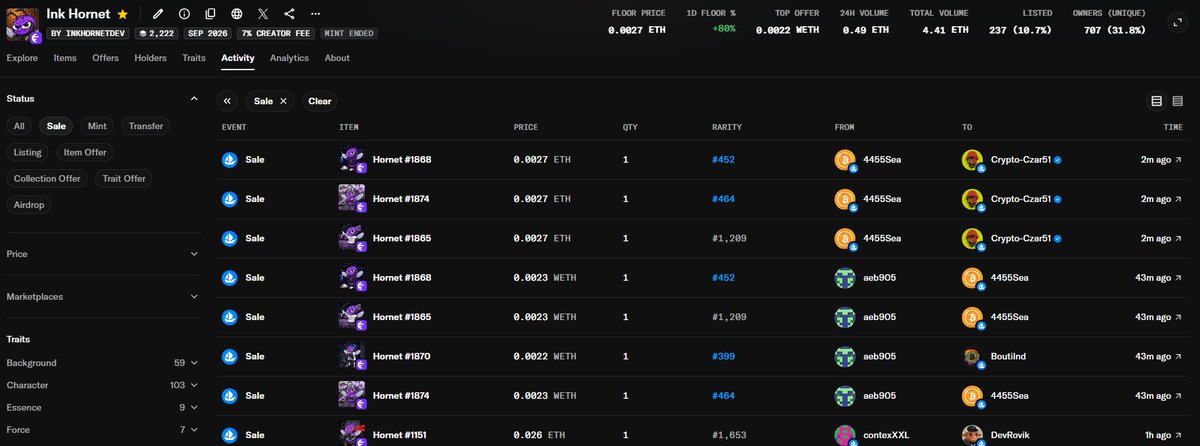Switch to the Items tab

pyautogui.click(x=65, y=58)
